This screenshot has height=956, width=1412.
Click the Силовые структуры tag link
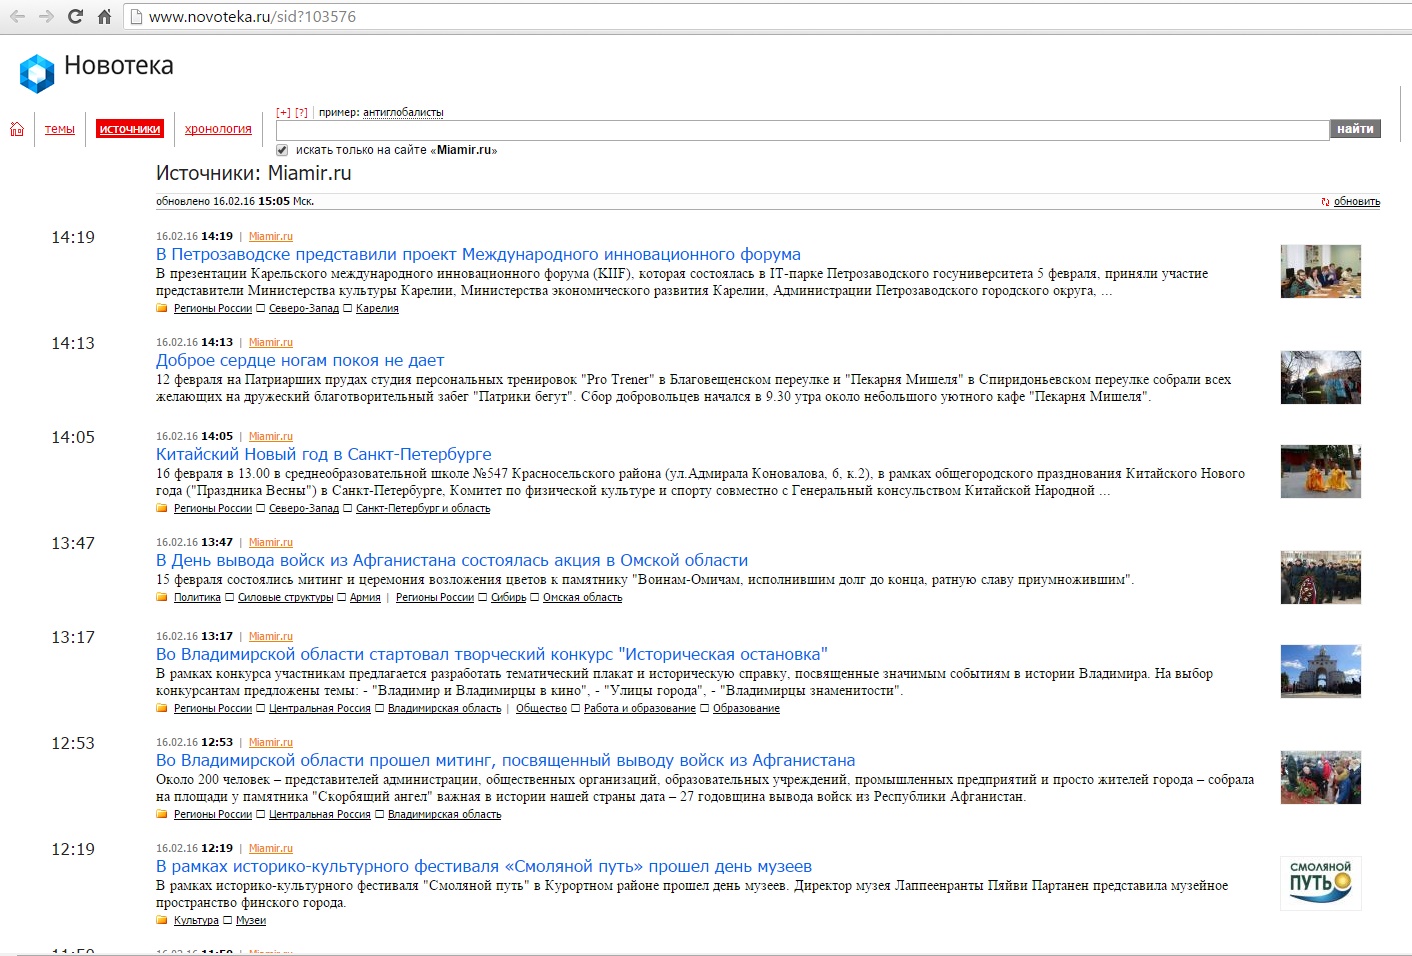(286, 597)
